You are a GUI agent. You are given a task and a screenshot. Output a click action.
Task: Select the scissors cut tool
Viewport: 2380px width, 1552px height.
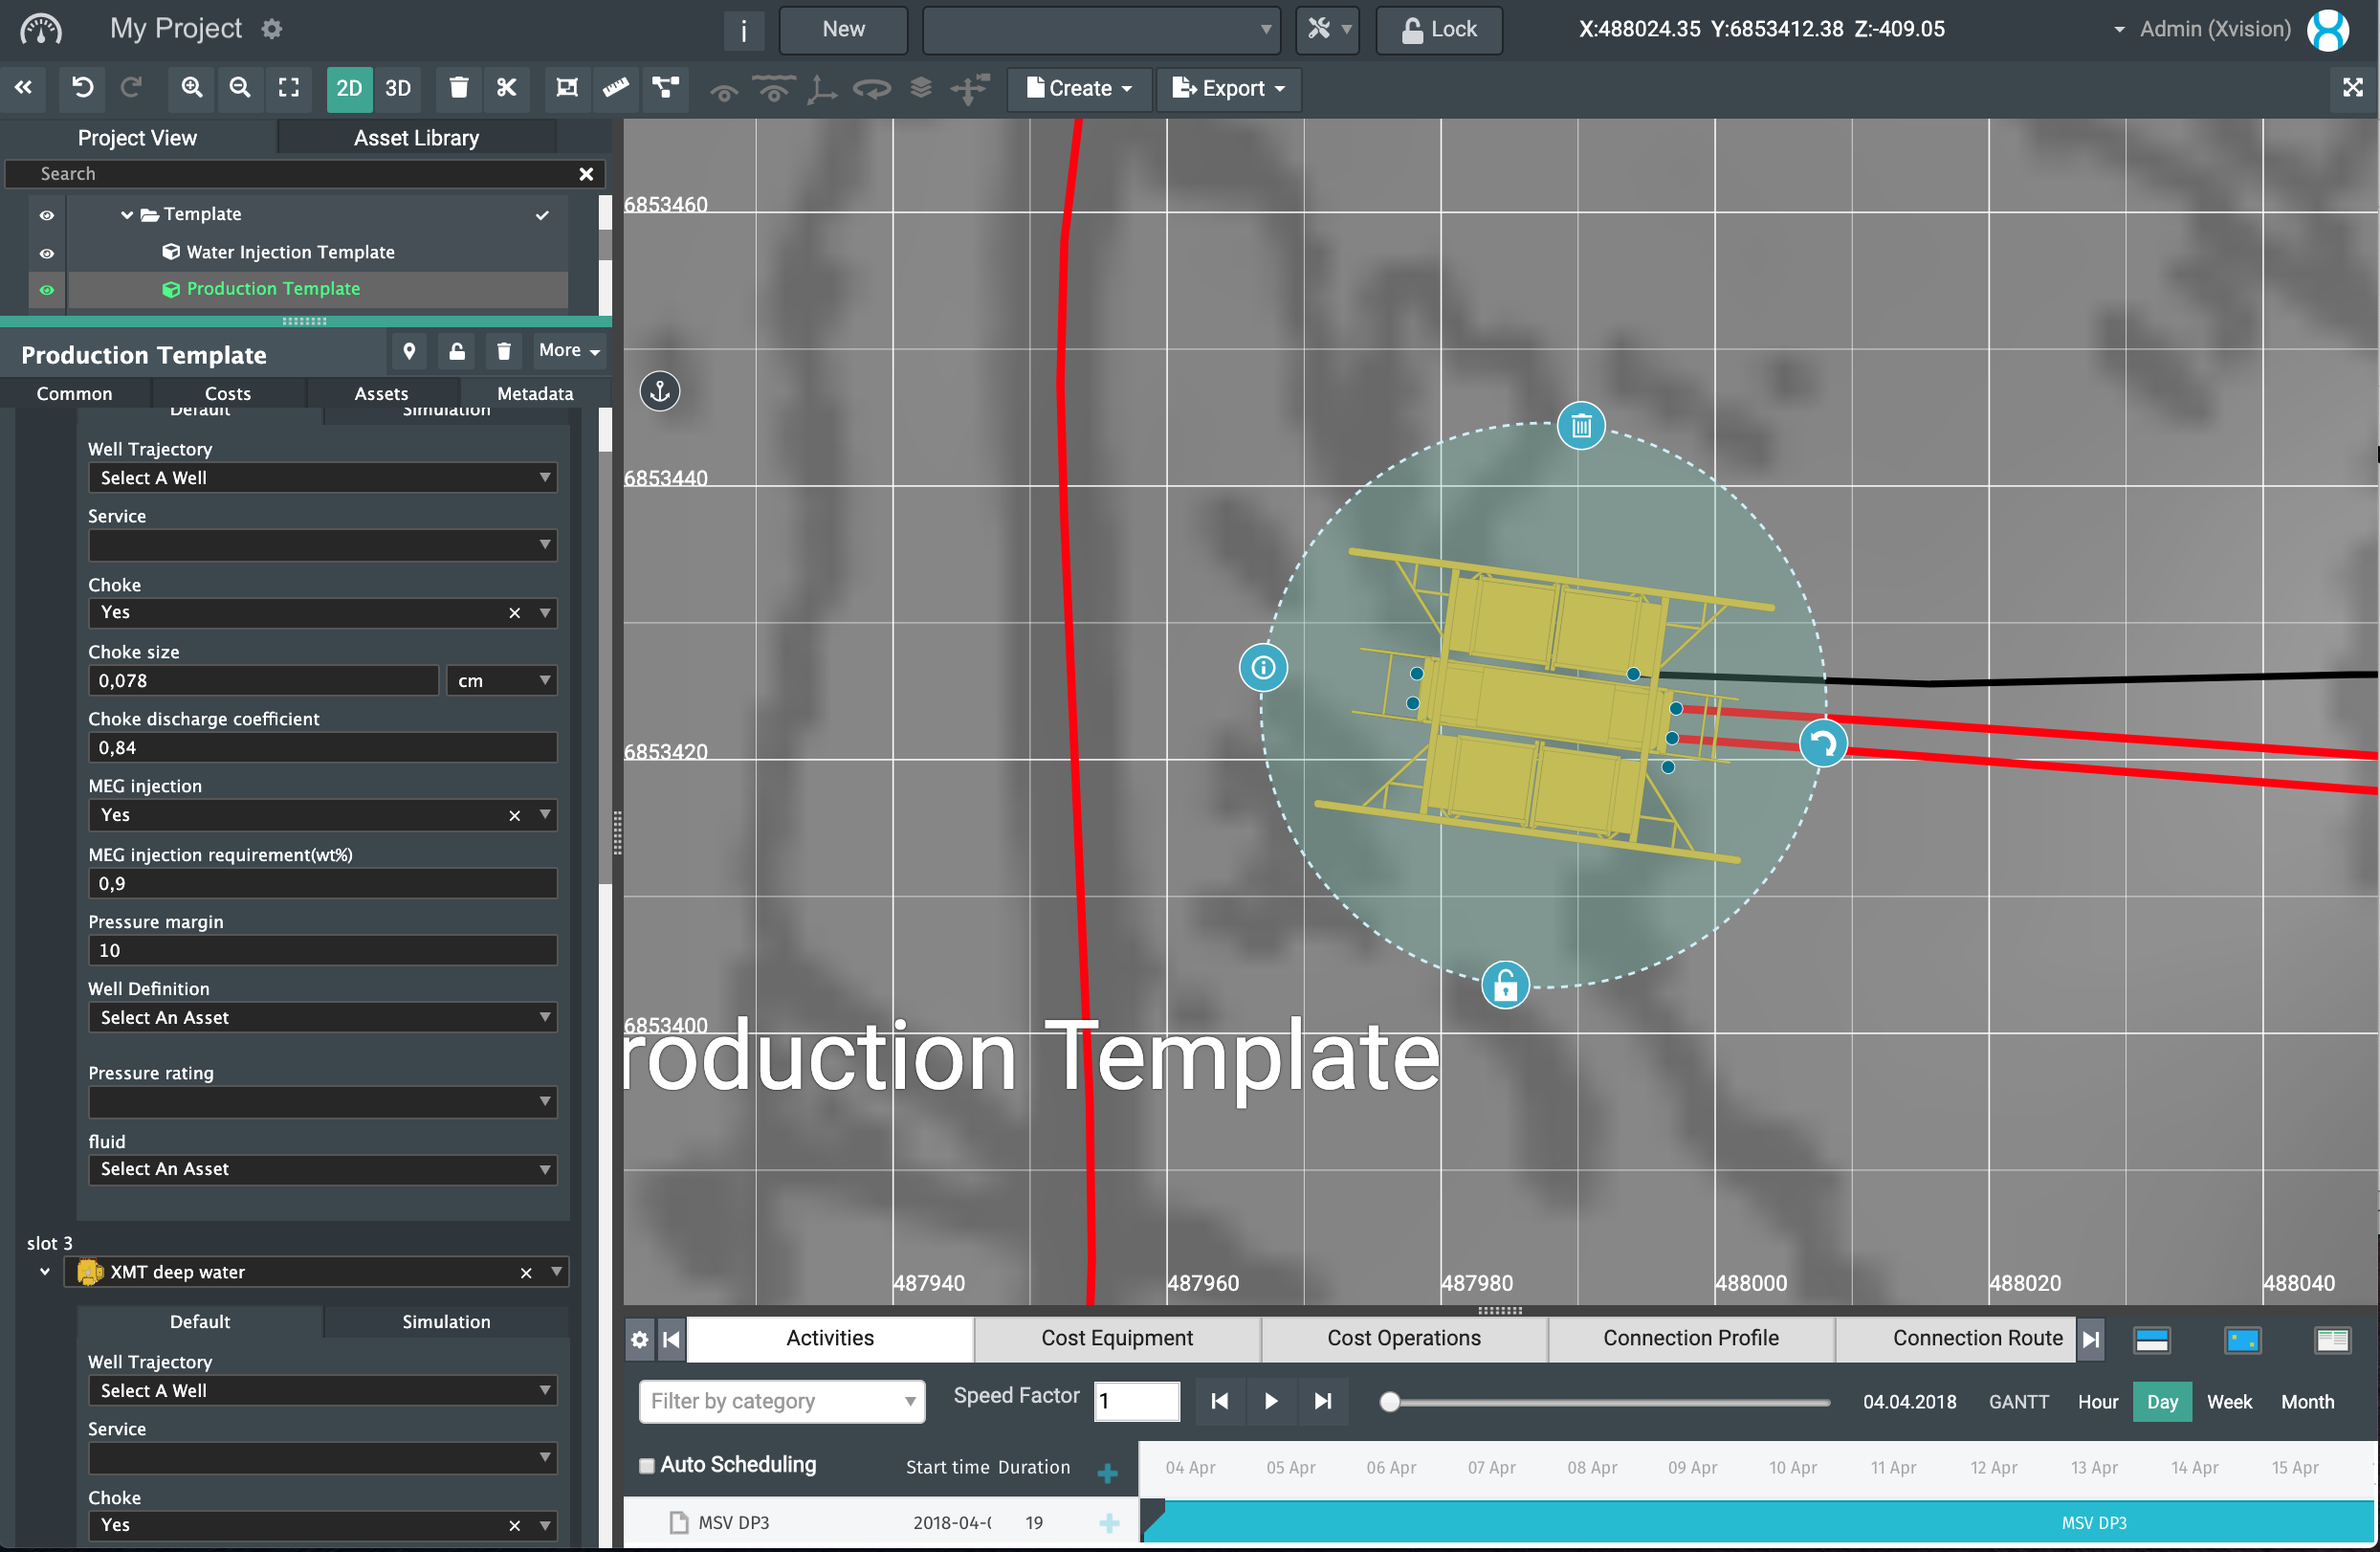(507, 88)
